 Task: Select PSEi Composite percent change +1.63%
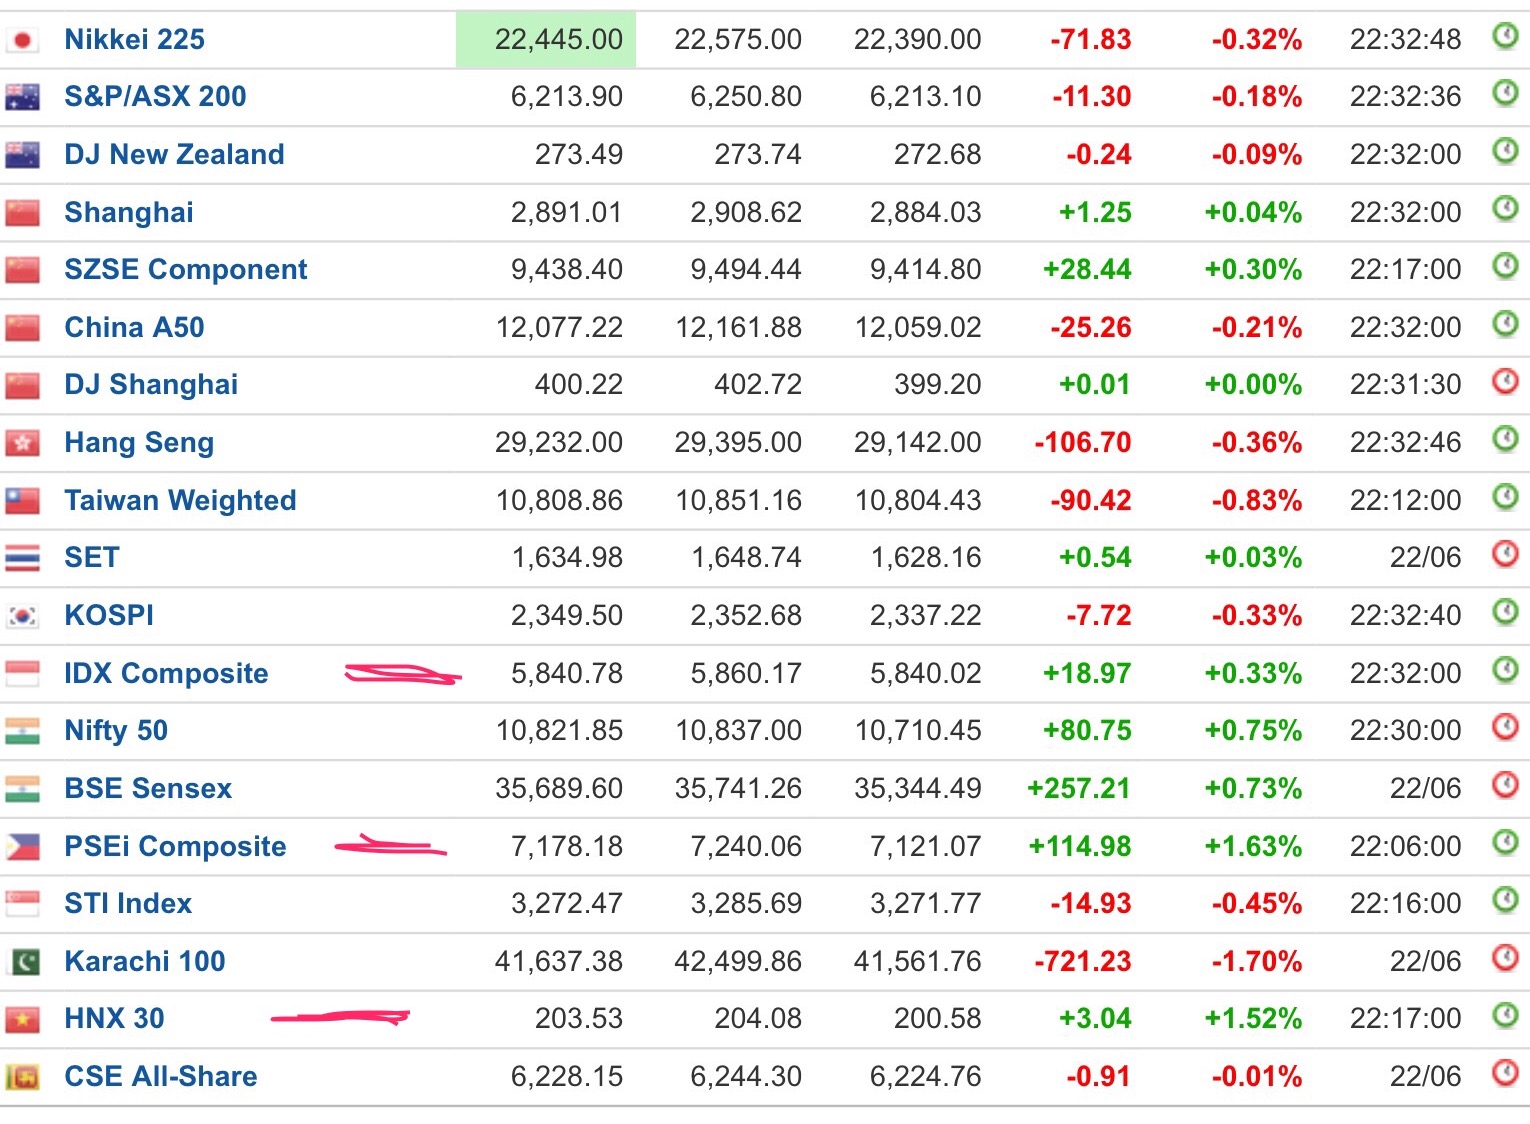click(x=1254, y=846)
